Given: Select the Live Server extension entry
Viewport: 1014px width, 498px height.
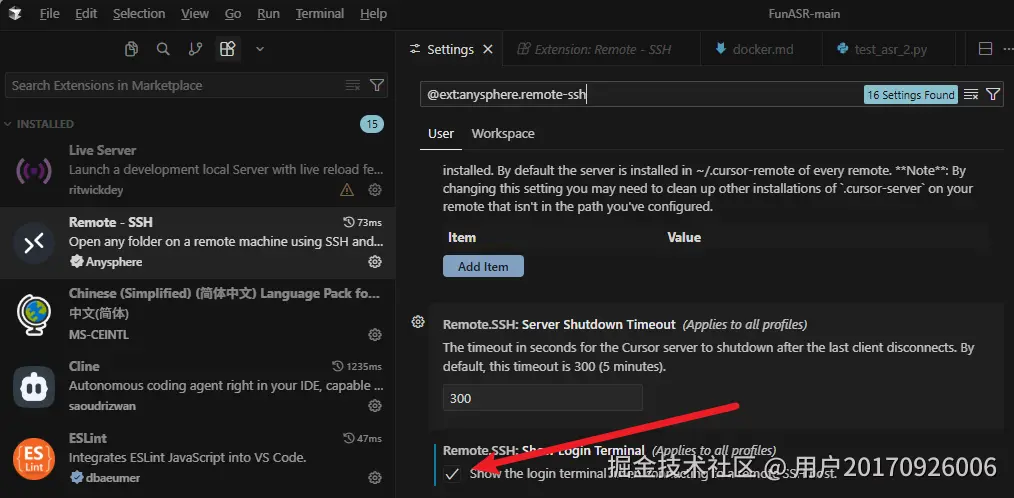Looking at the screenshot, I should 197,171.
